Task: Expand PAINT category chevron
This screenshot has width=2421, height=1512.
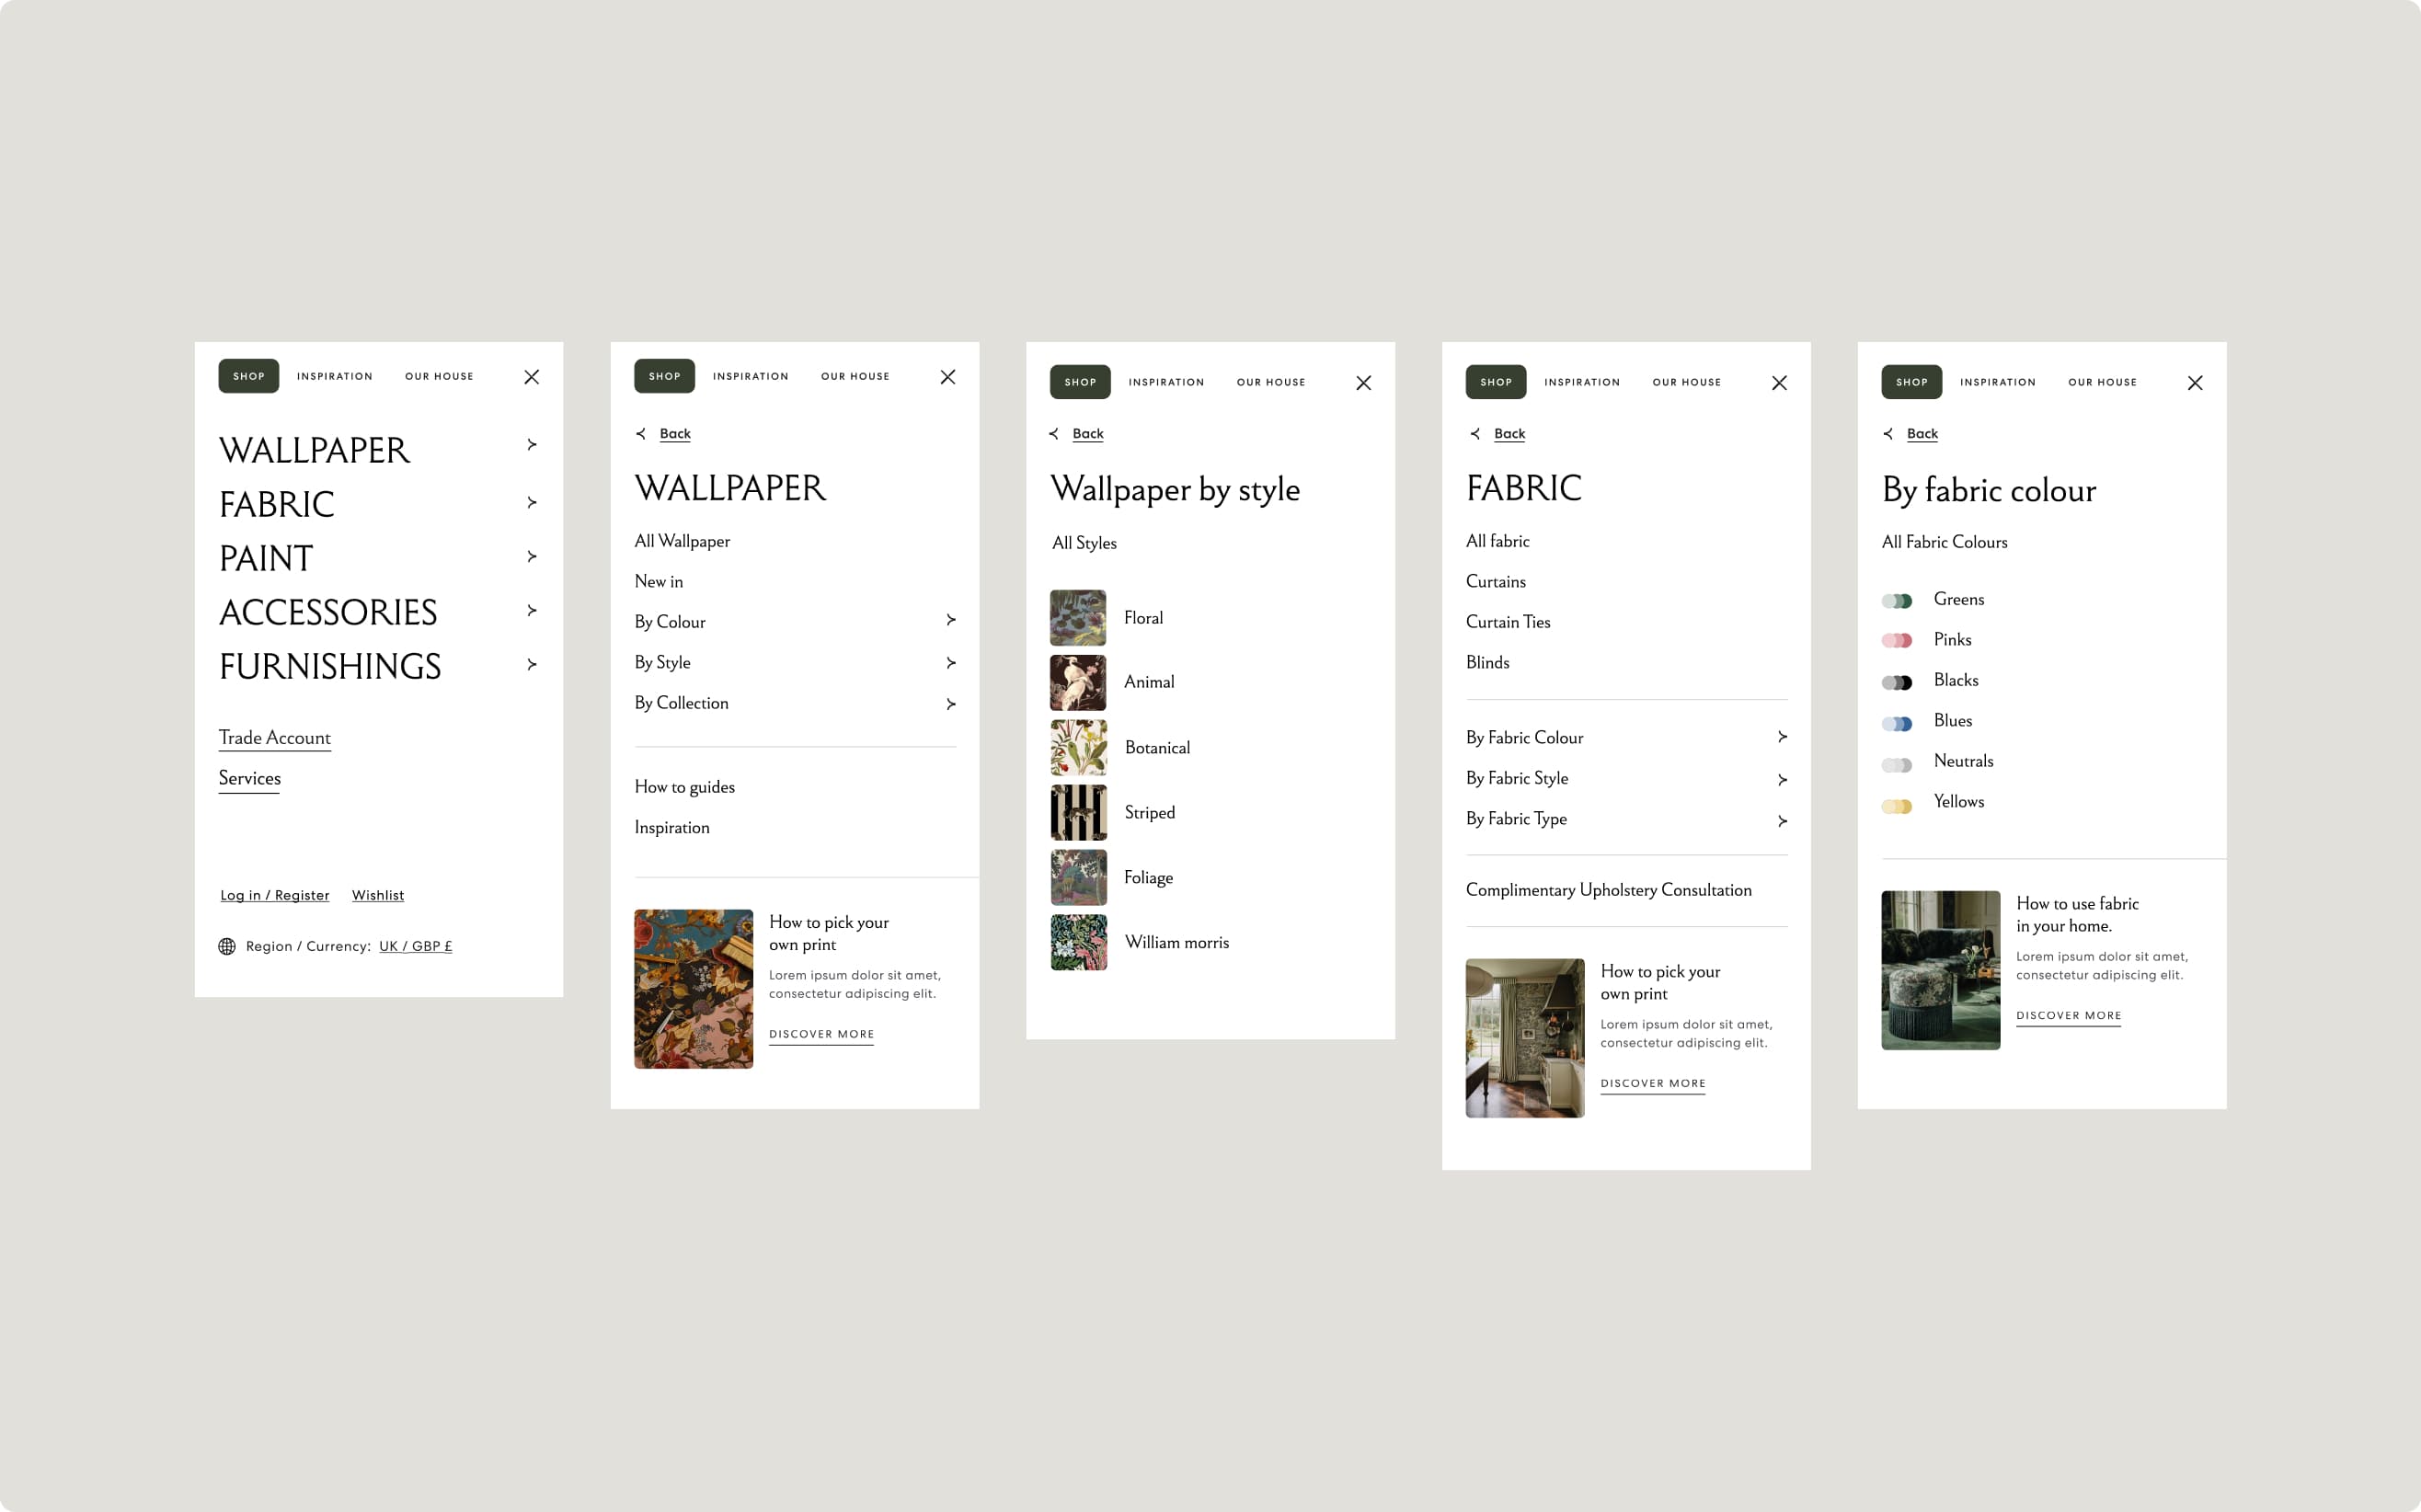Action: click(x=532, y=556)
